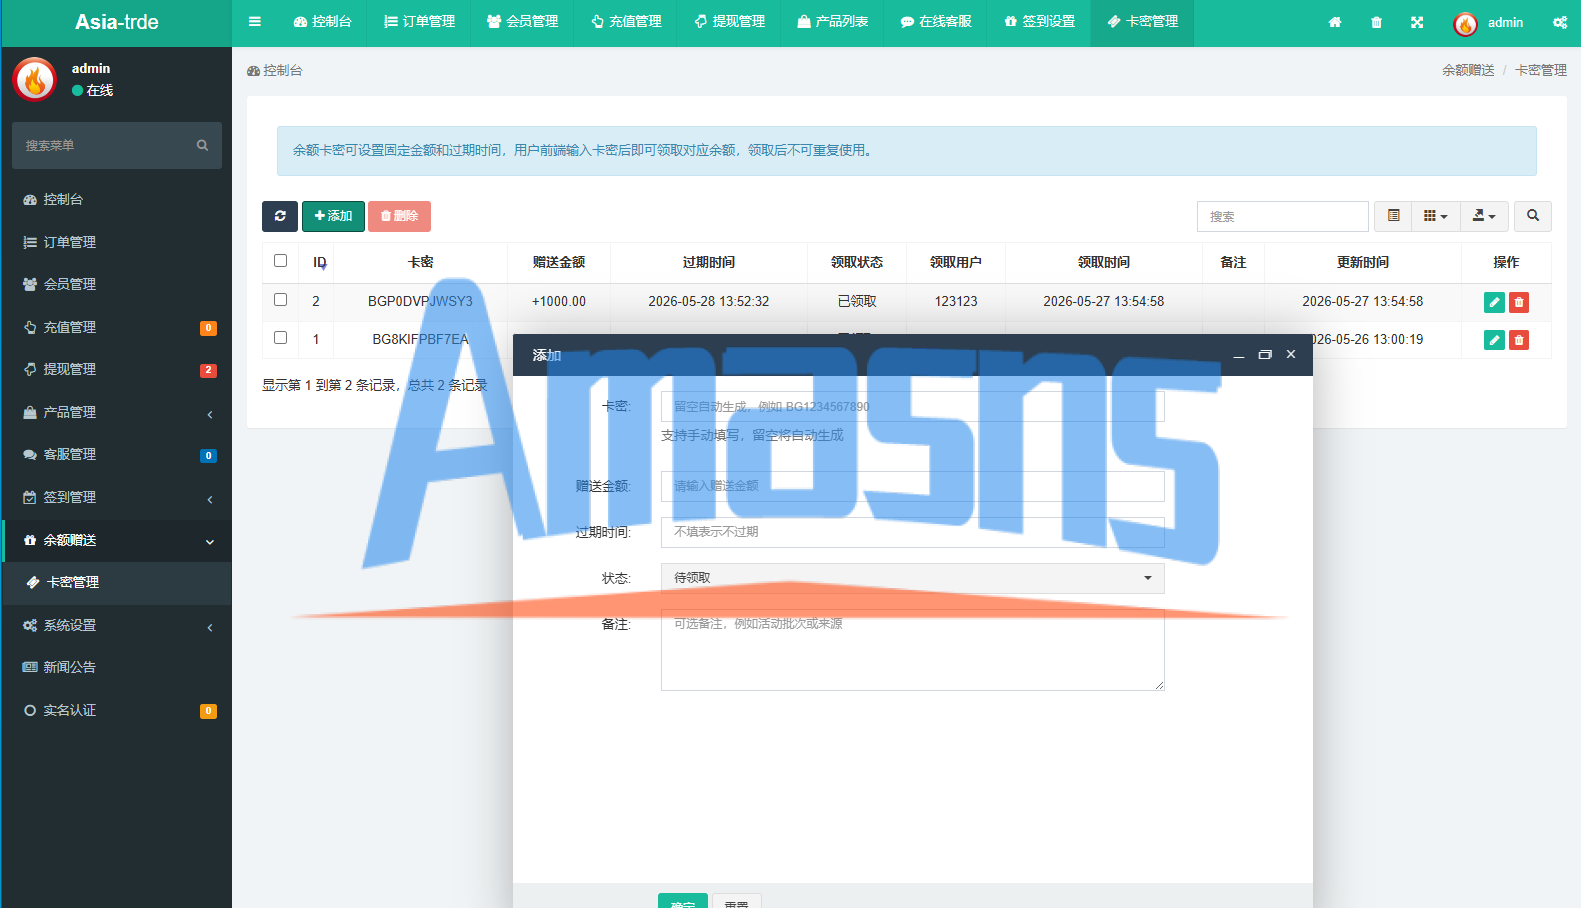
Task: Check the checkbox for row ID 1
Action: [x=280, y=338]
